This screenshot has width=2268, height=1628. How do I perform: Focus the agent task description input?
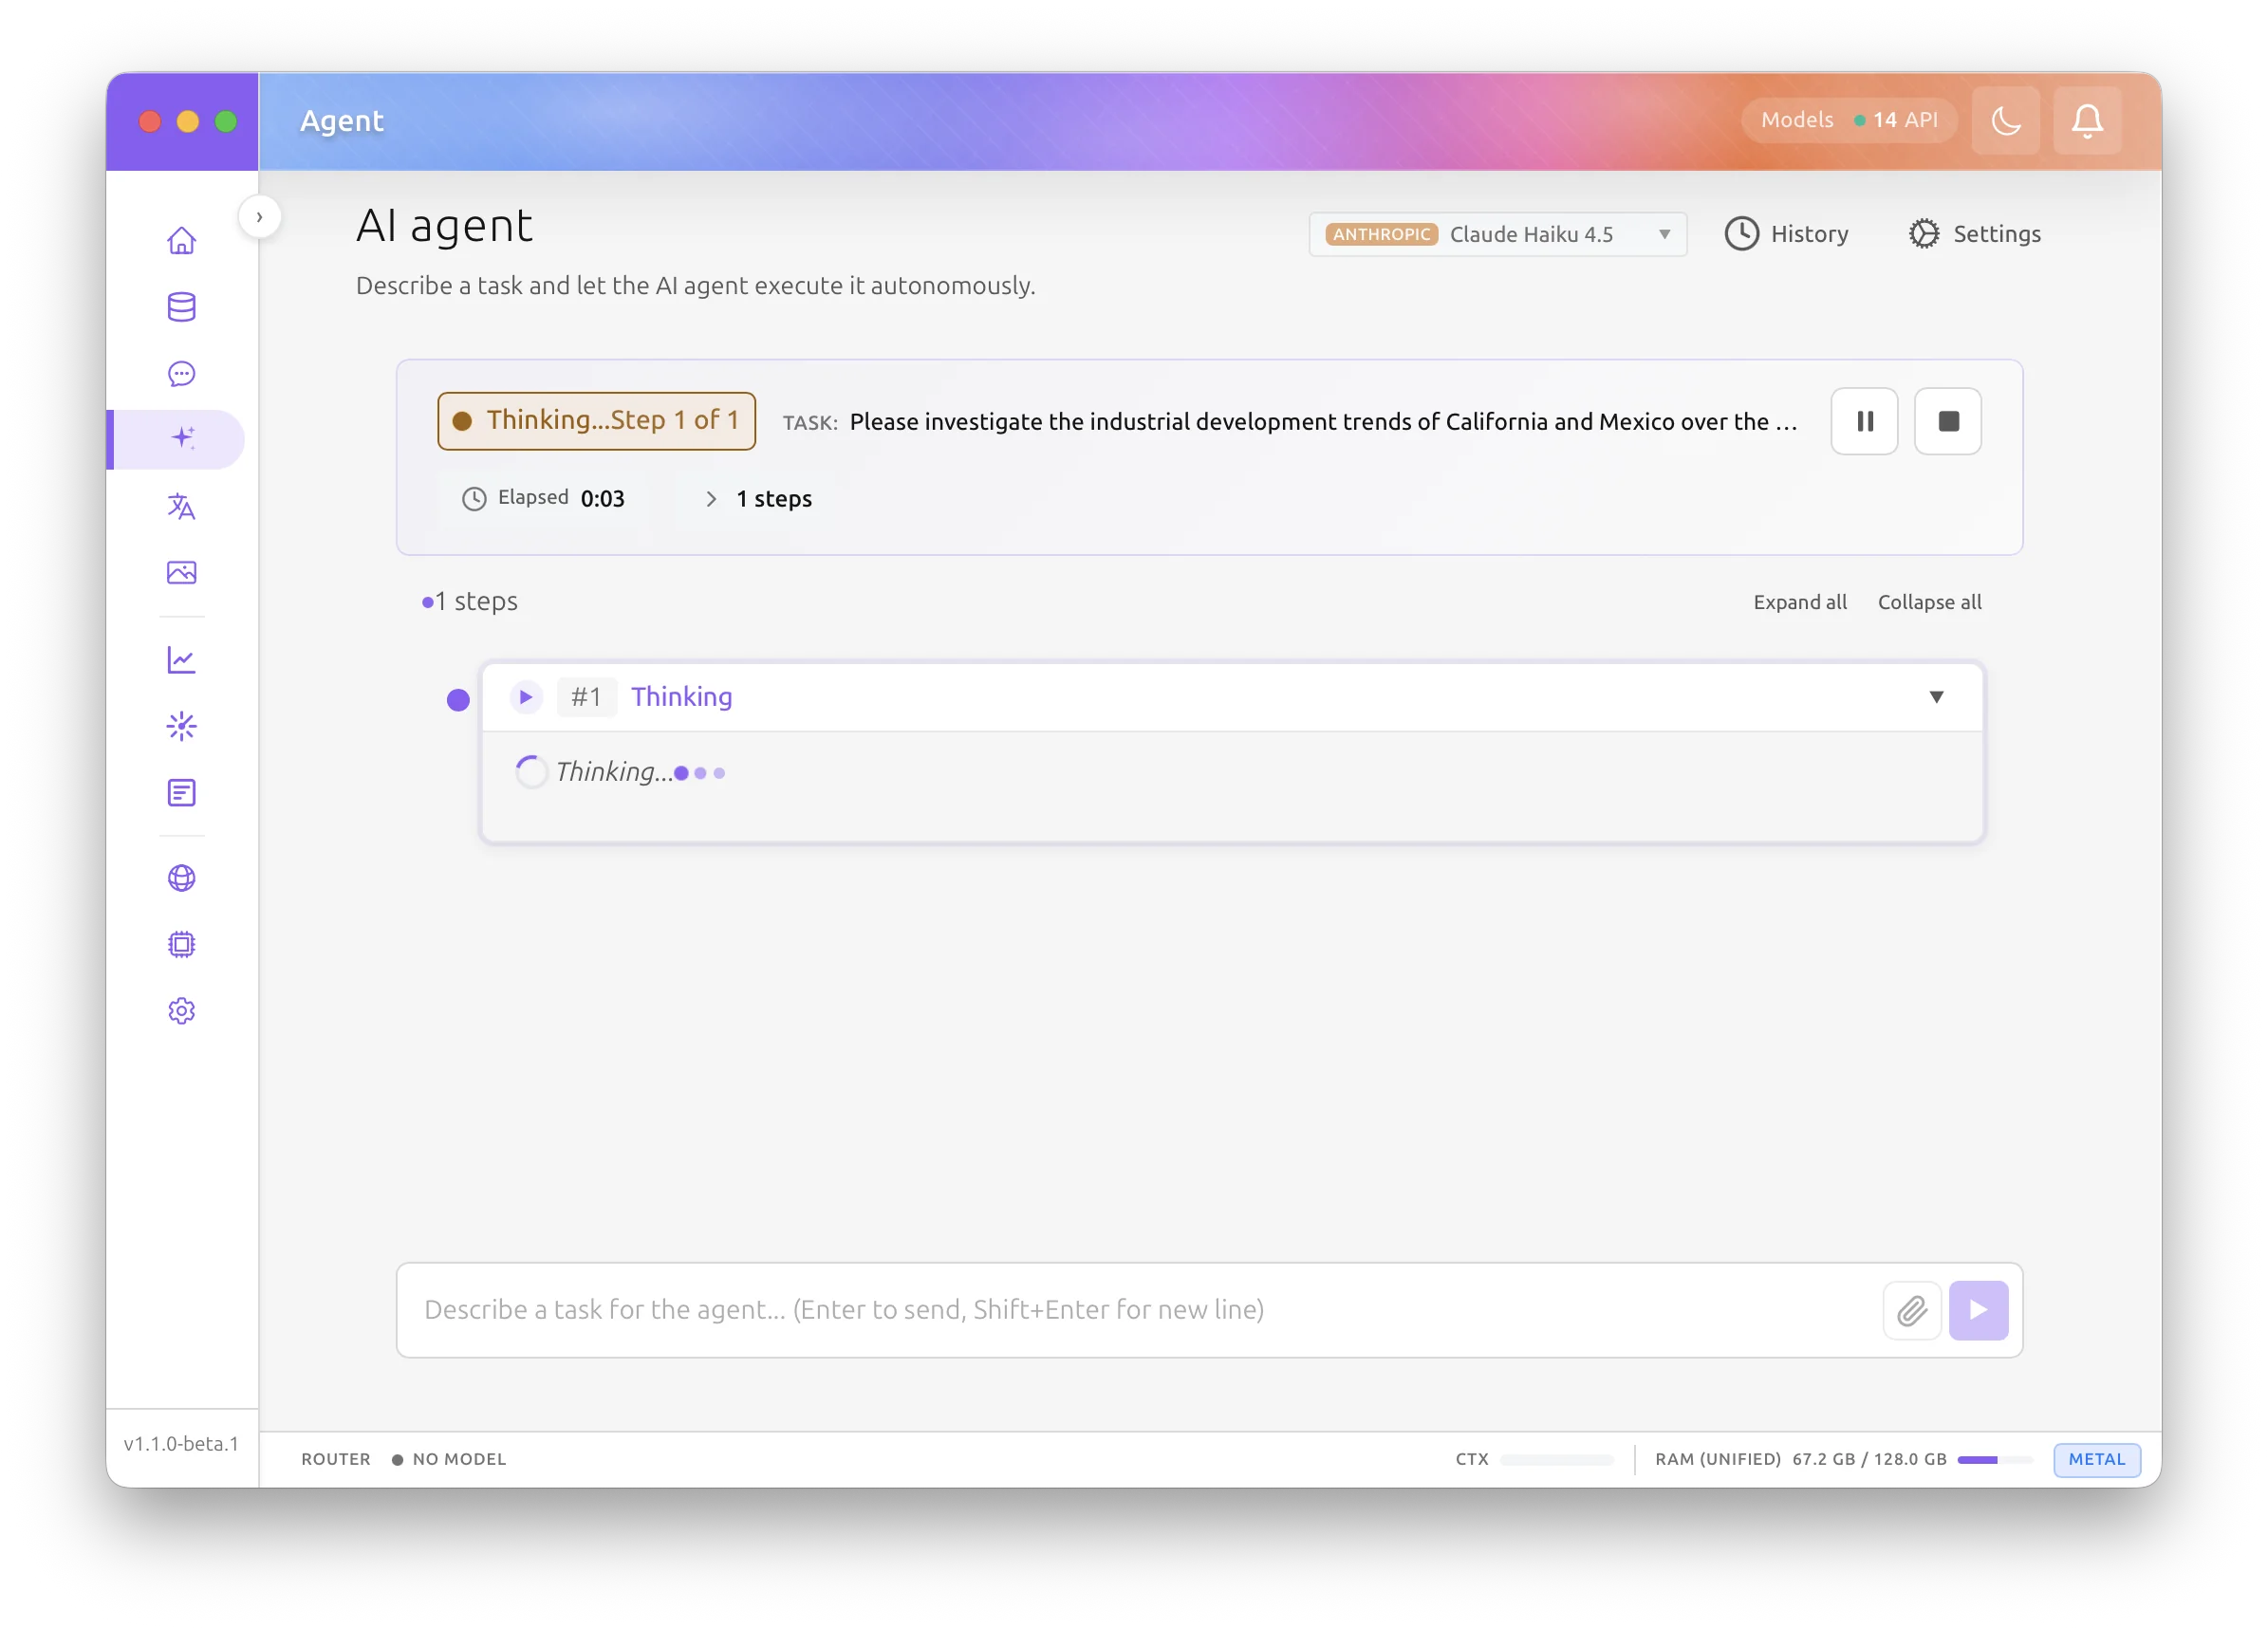tap(1140, 1310)
